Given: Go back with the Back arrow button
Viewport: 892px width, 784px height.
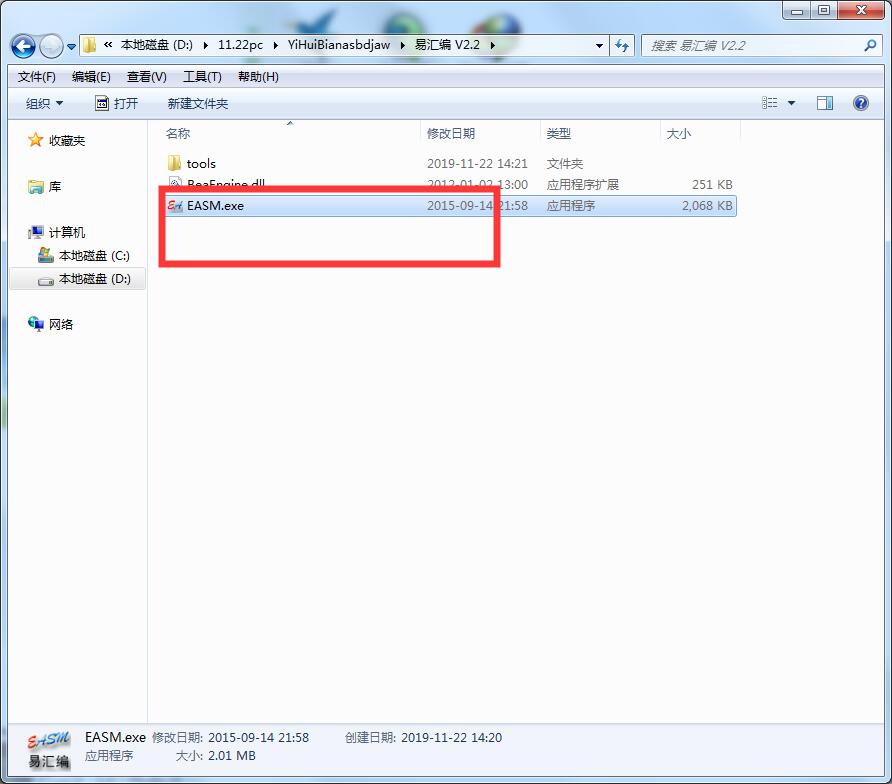Looking at the screenshot, I should coord(23,46).
